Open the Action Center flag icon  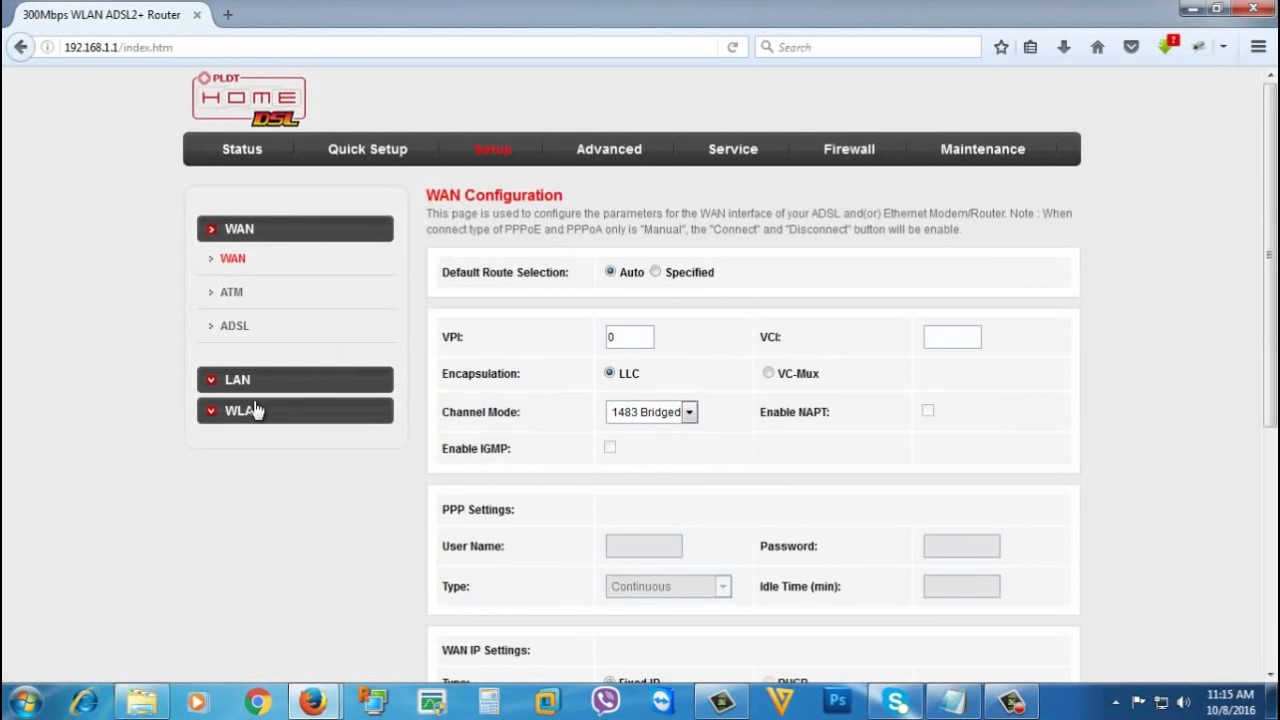click(1138, 702)
